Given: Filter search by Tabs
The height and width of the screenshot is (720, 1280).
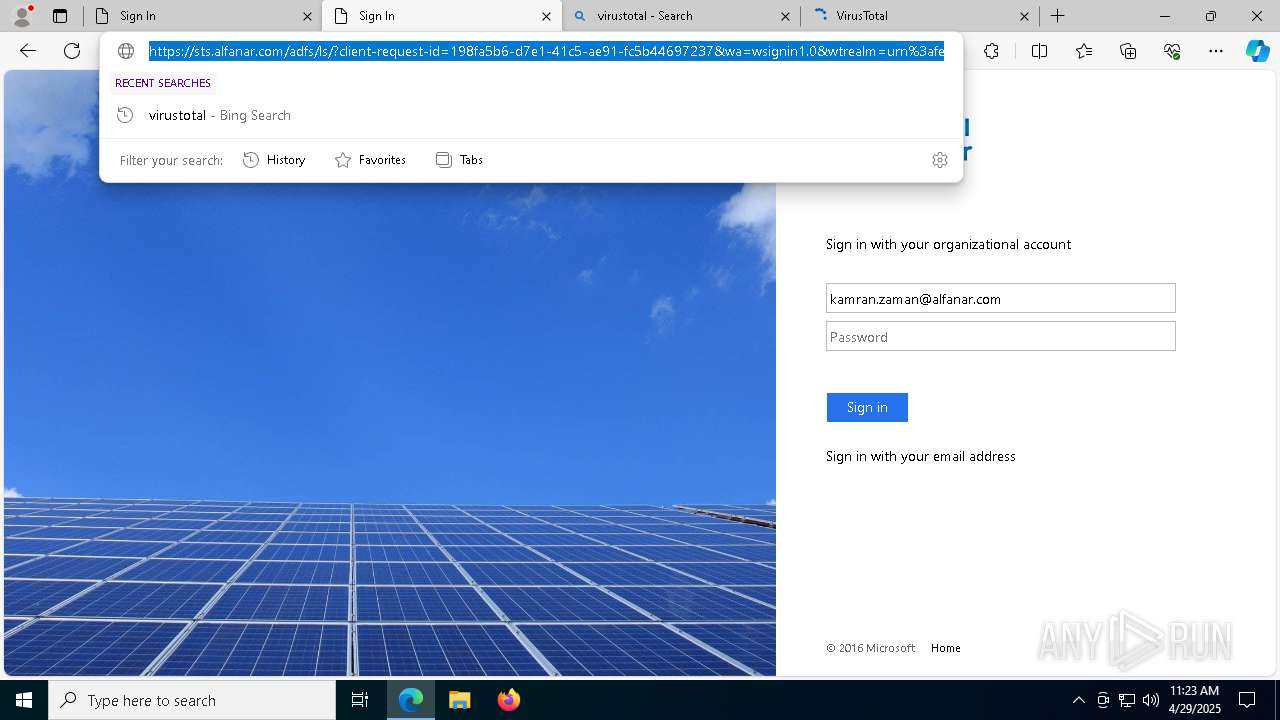Looking at the screenshot, I should pos(459,160).
